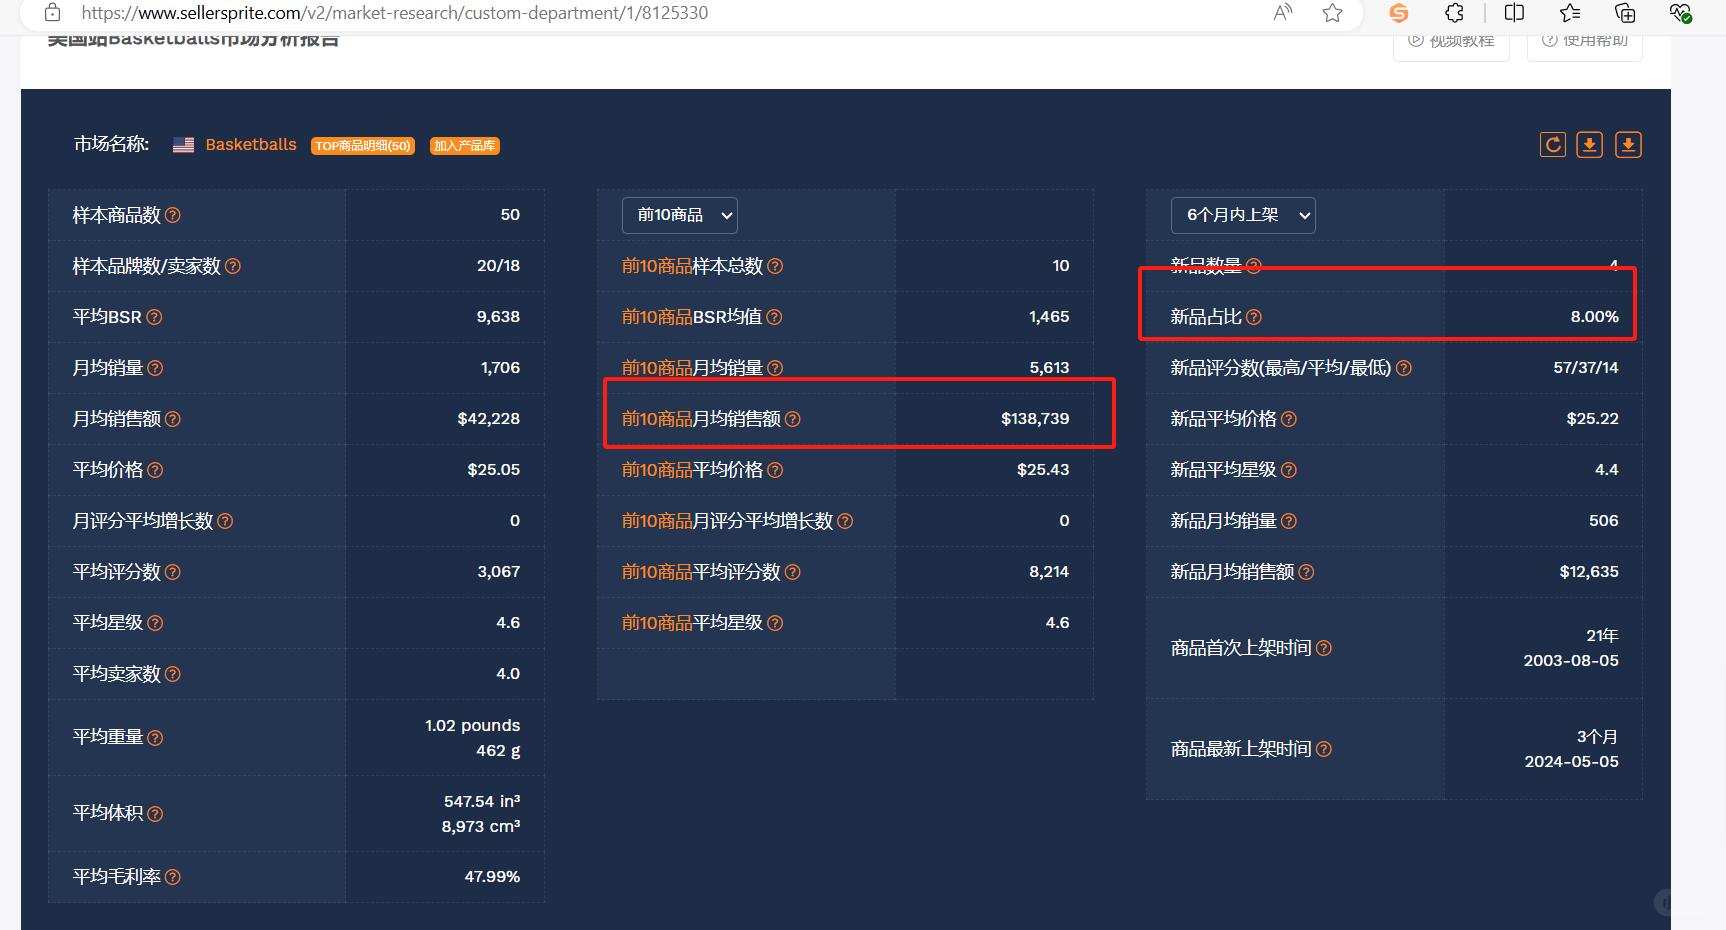
Task: Click the Basketballs market name link
Action: click(x=251, y=145)
